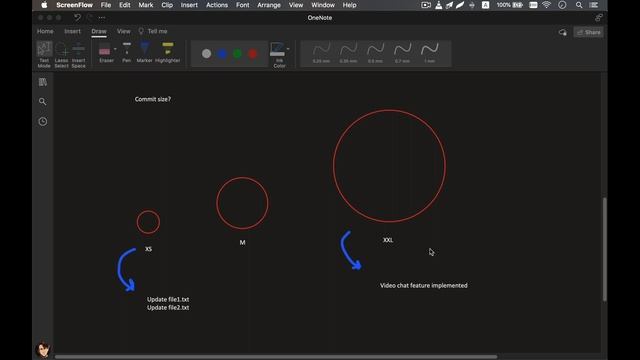Click the "M" label
Screen dimensions: 640x360
tap(242, 242)
